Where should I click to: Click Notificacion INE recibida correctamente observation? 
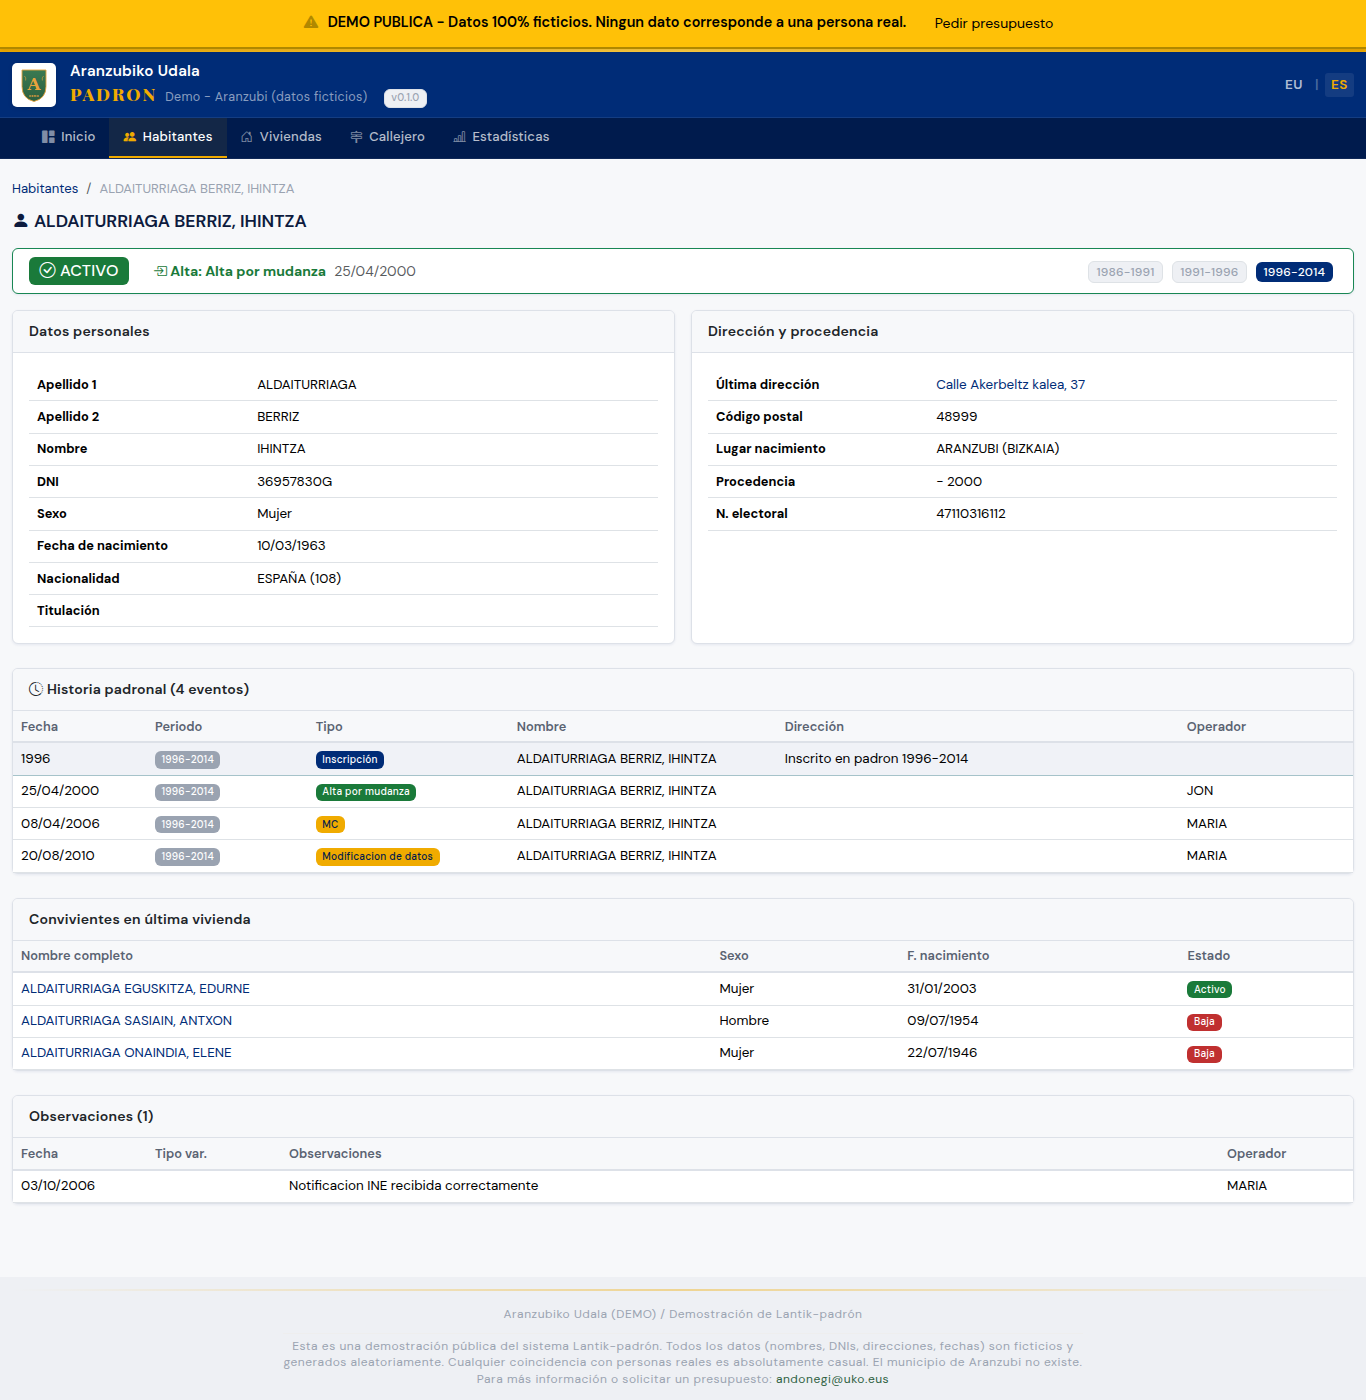[x=413, y=1185]
